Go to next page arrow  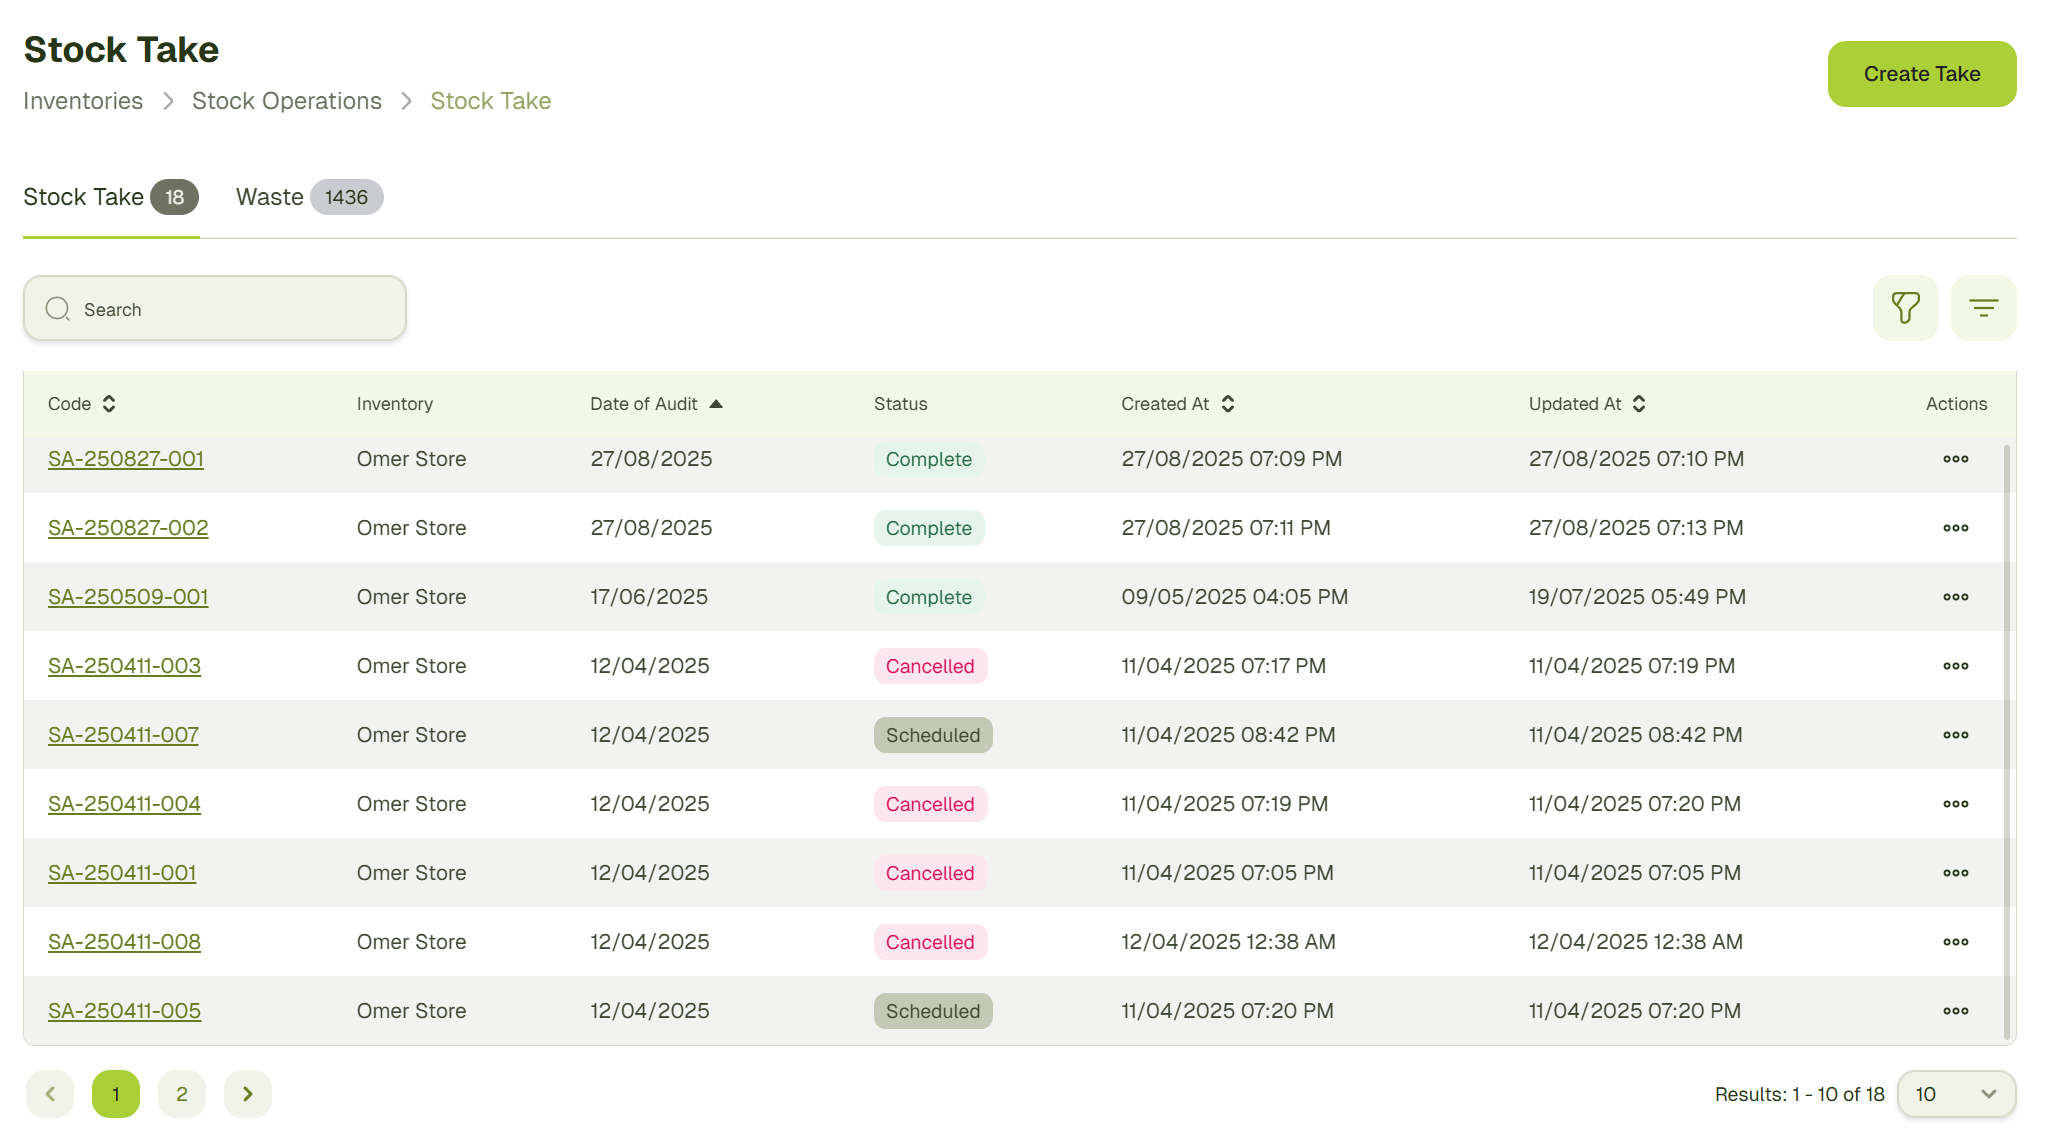(248, 1094)
